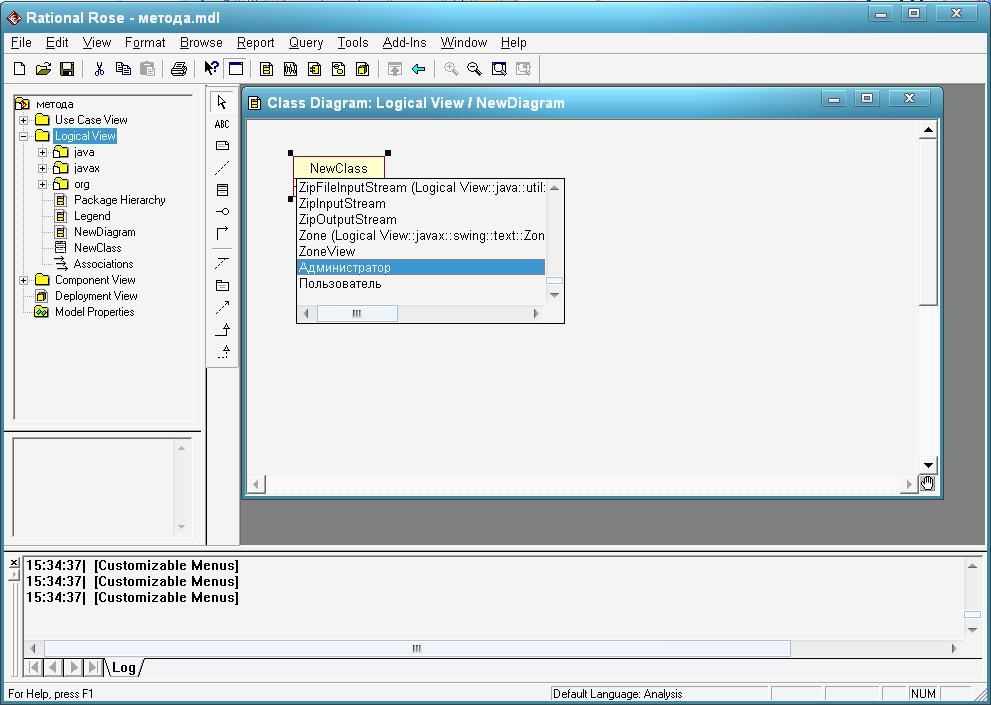
Task: Select Associations node in browser tree
Action: [x=103, y=264]
